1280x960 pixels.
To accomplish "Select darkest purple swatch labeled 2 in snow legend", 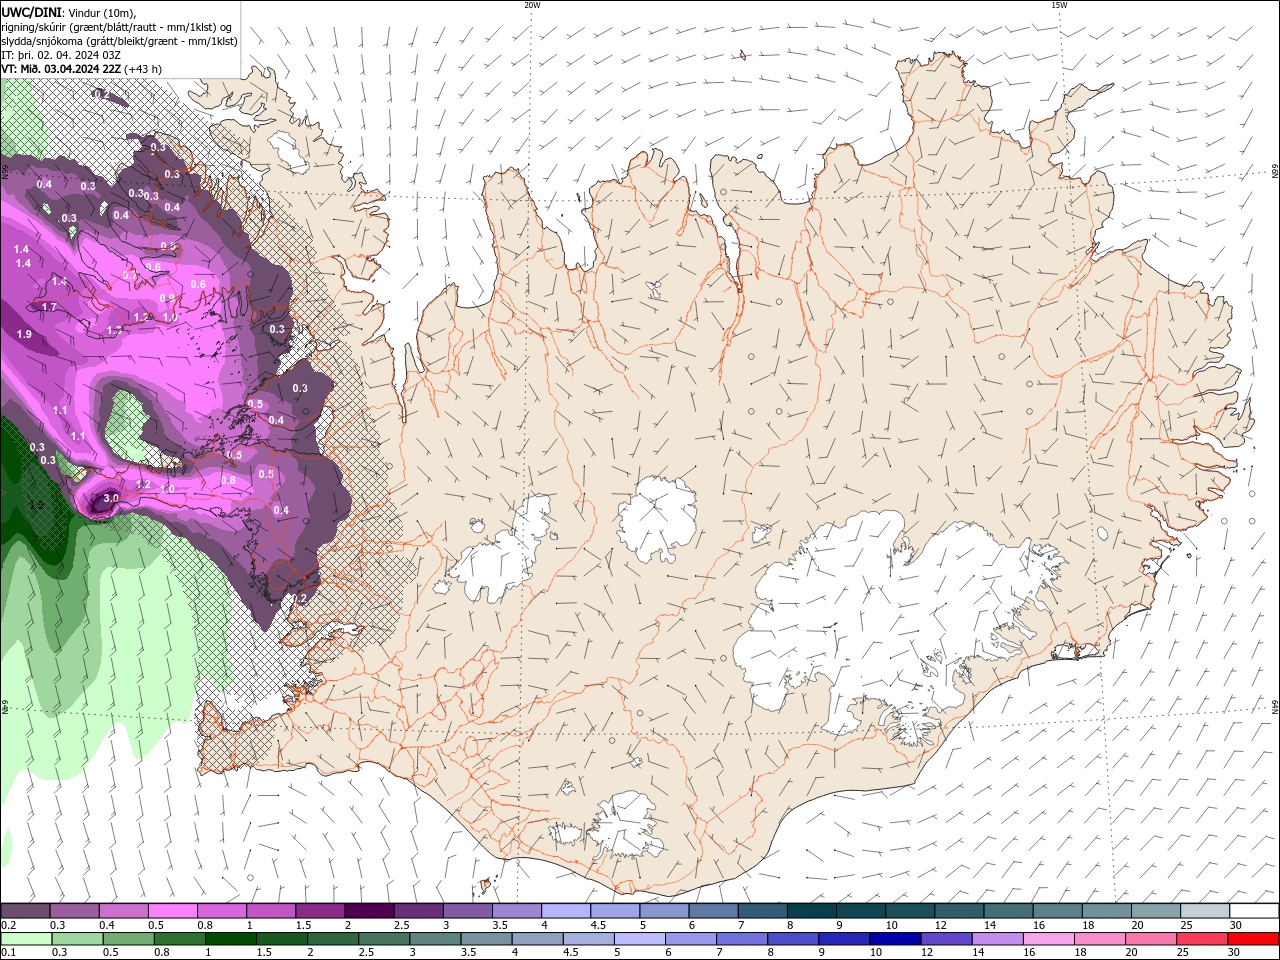I will click(368, 910).
